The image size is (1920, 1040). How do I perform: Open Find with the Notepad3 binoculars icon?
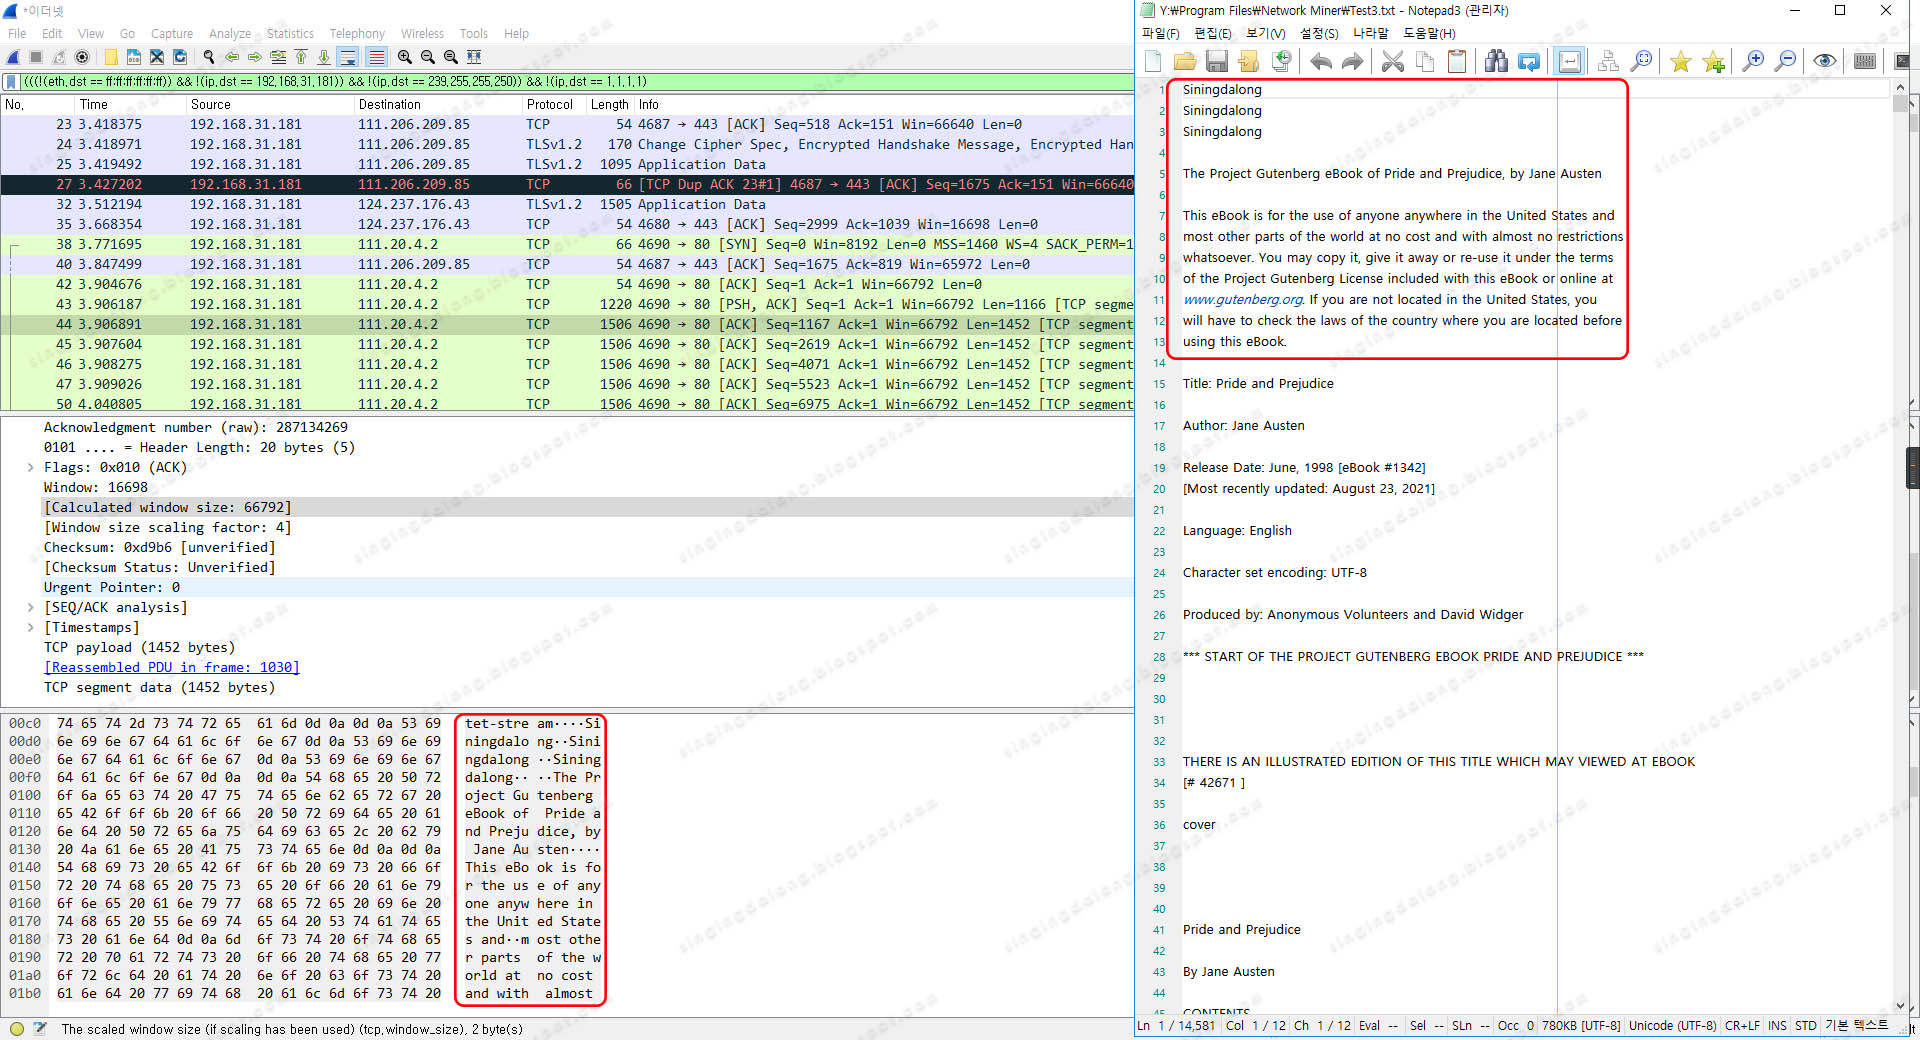click(x=1496, y=61)
